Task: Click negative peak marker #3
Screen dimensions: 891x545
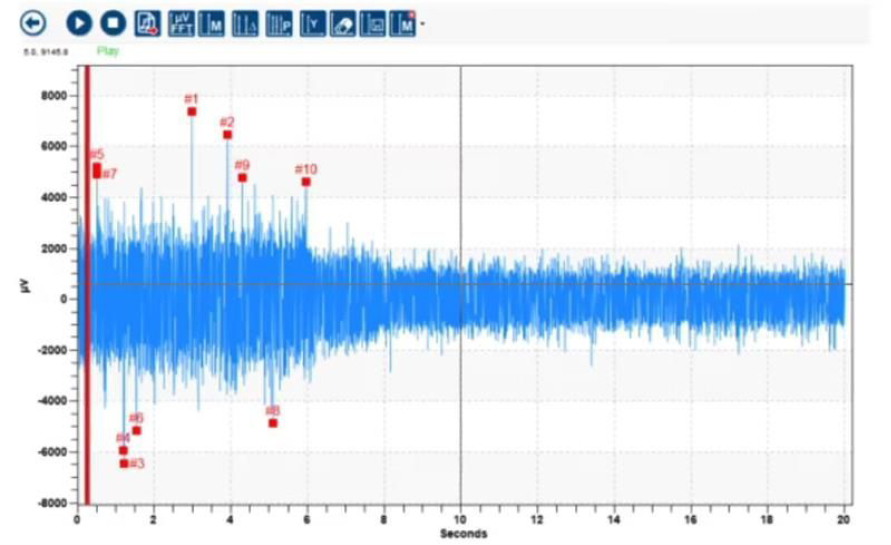Action: [124, 463]
